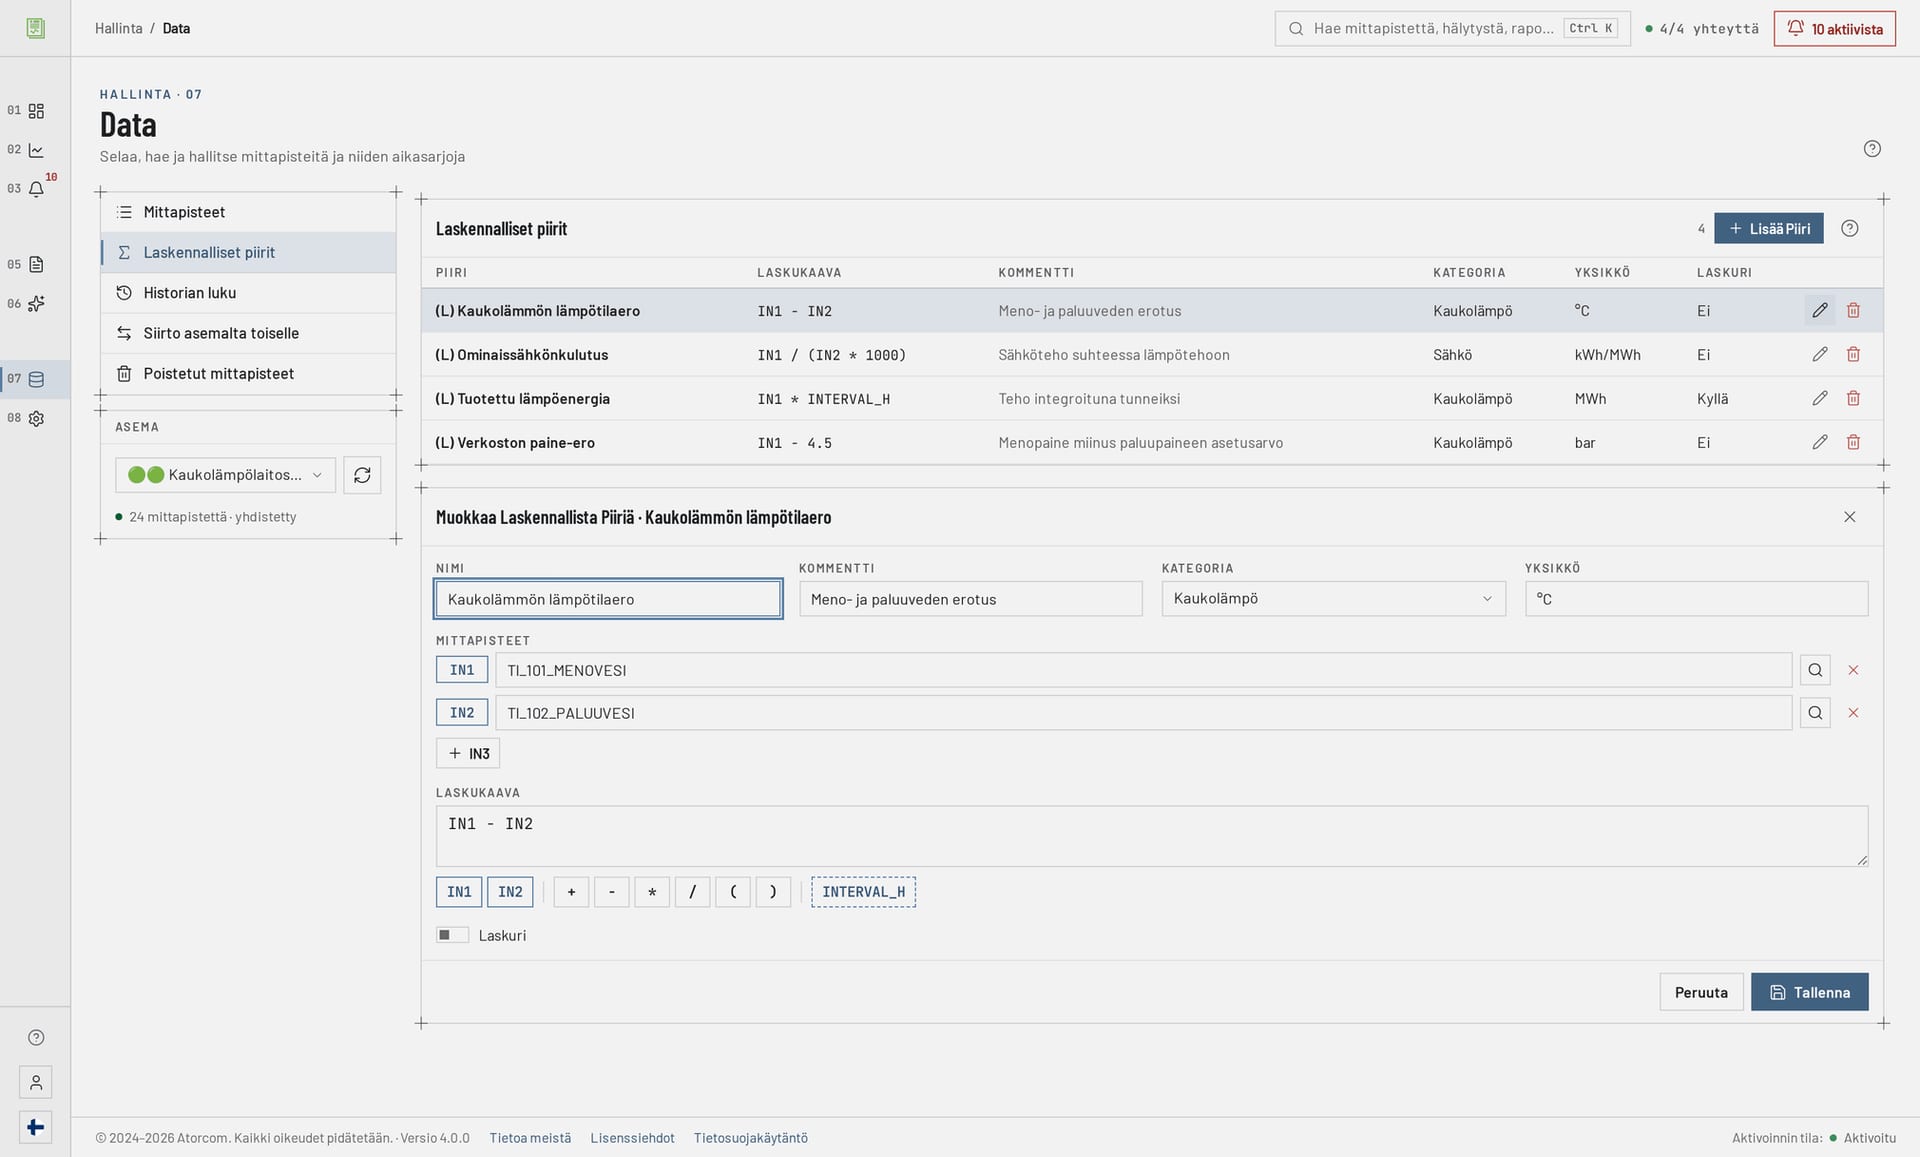Click the refresh station icon button

click(x=362, y=475)
